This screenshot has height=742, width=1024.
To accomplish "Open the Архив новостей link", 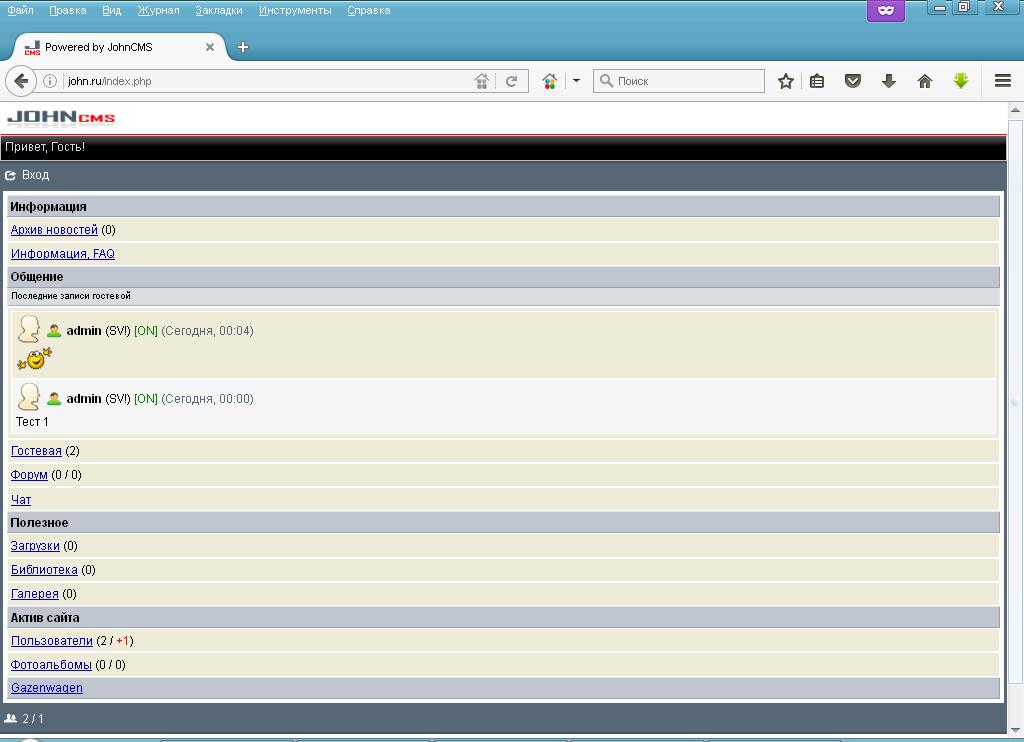I will coord(54,230).
